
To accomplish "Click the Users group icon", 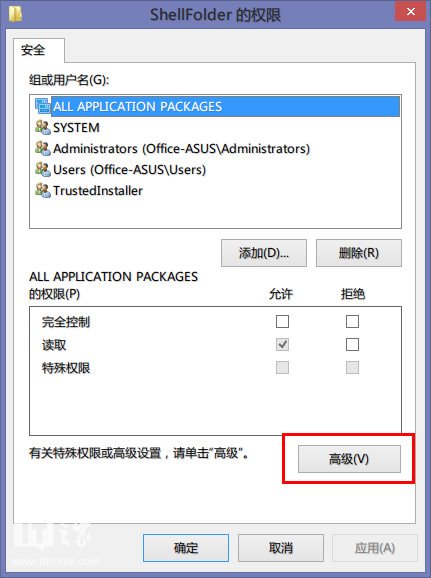I will [x=43, y=169].
